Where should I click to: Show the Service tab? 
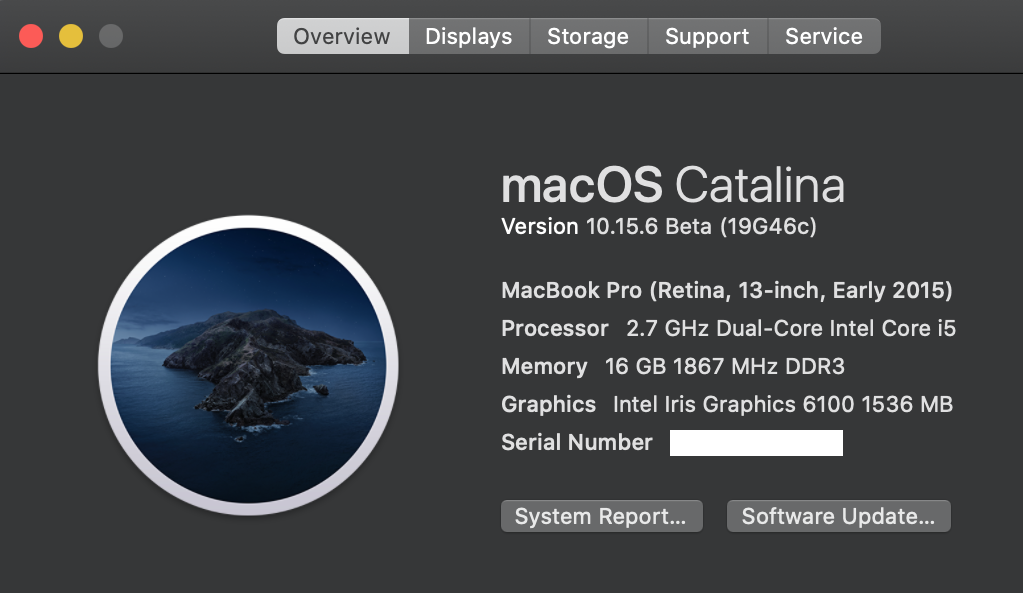(824, 37)
